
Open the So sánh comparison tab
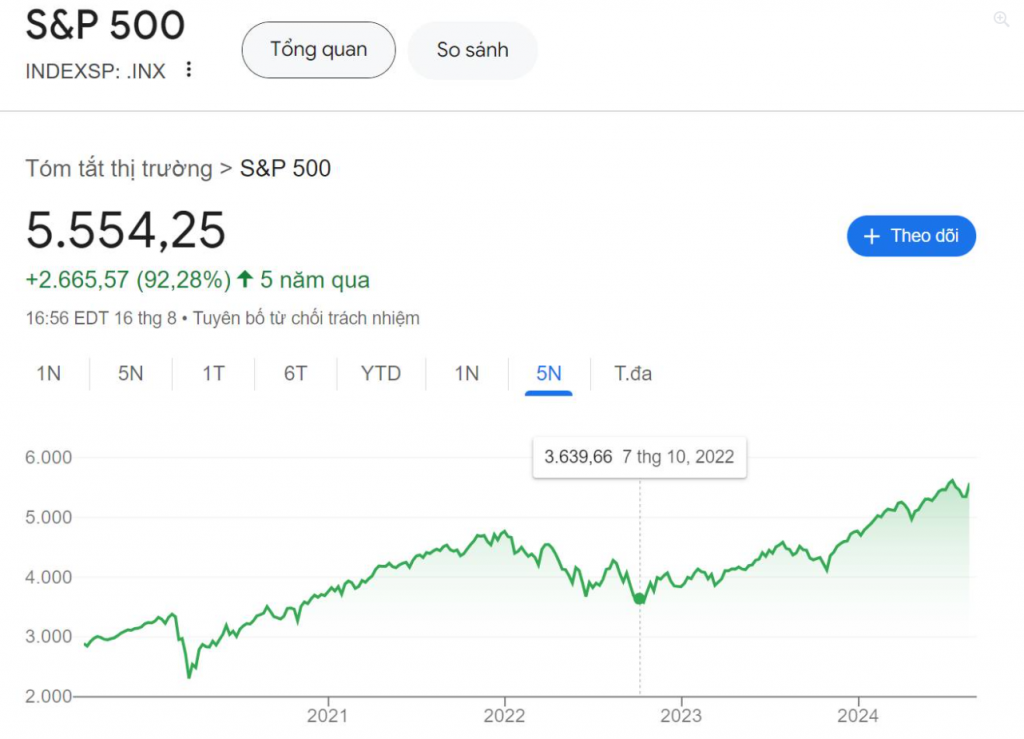pos(472,50)
